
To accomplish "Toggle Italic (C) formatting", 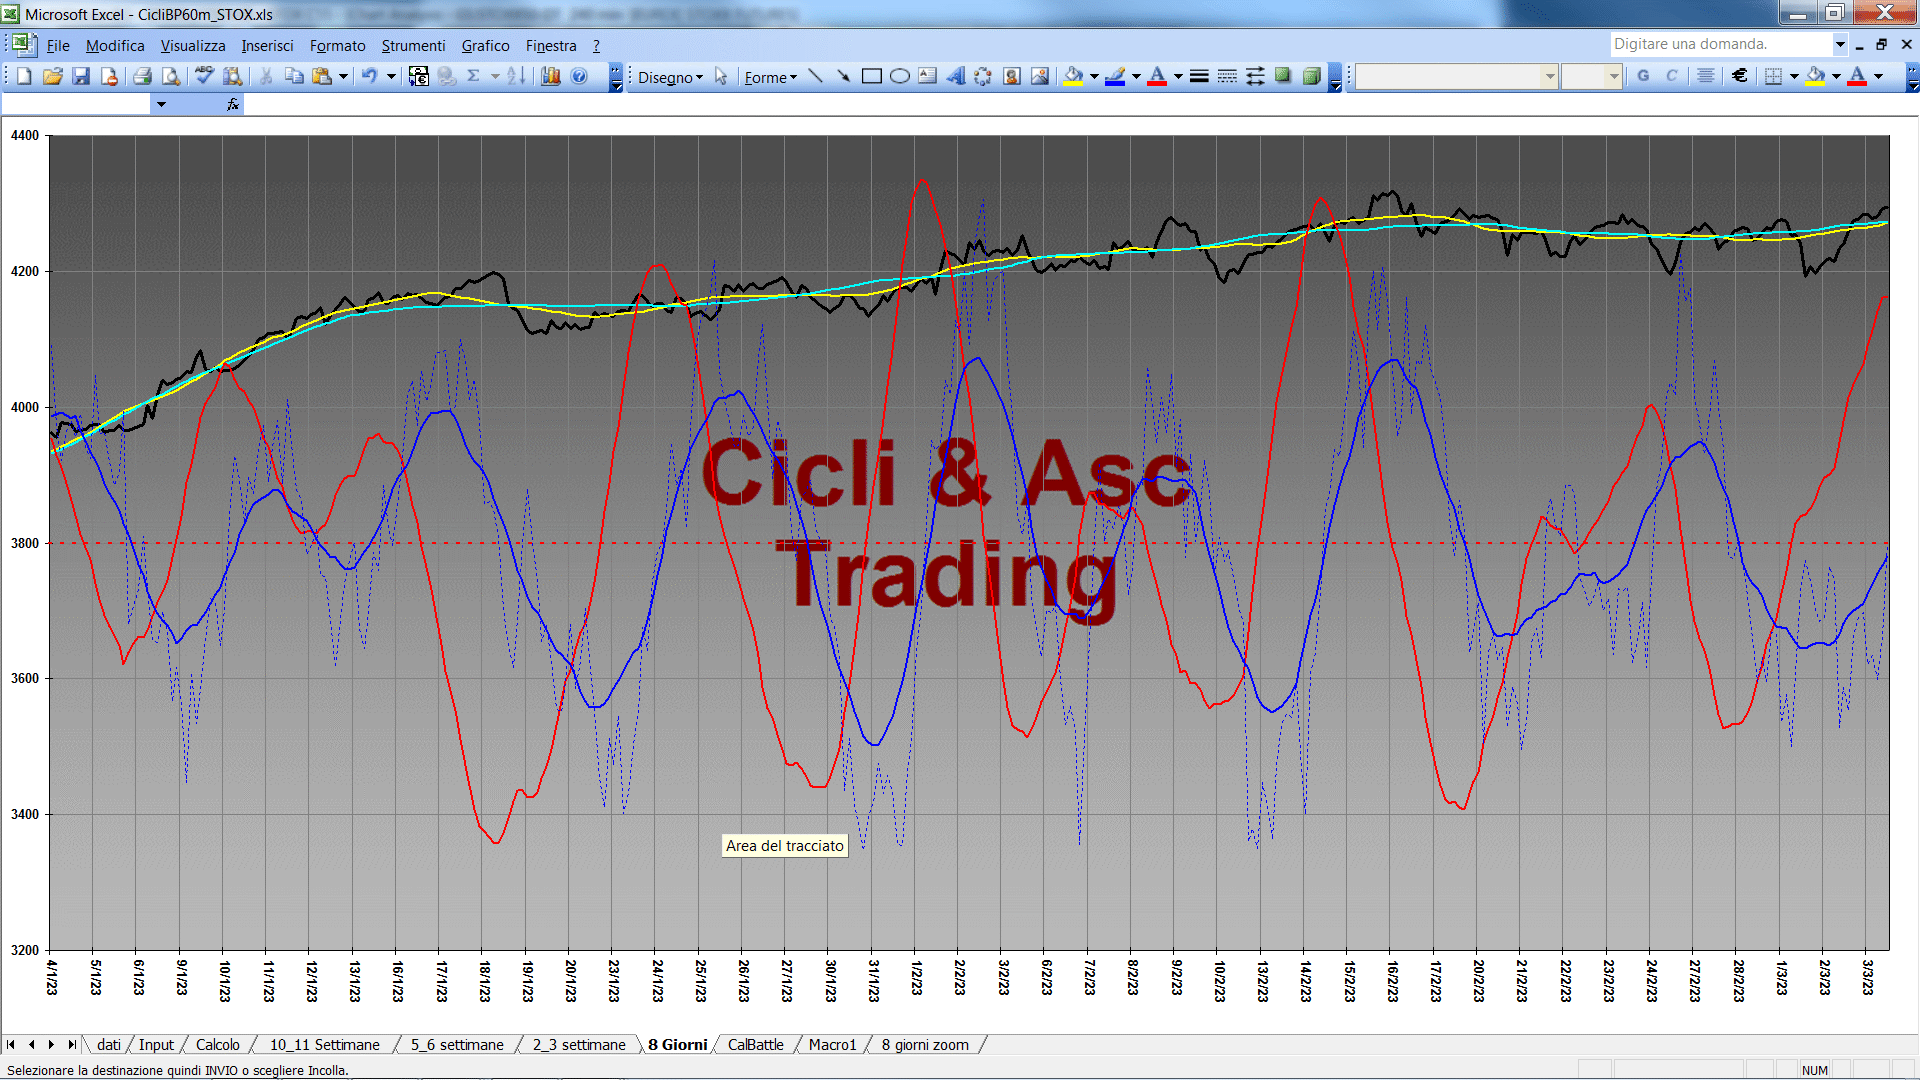I will 1671,76.
